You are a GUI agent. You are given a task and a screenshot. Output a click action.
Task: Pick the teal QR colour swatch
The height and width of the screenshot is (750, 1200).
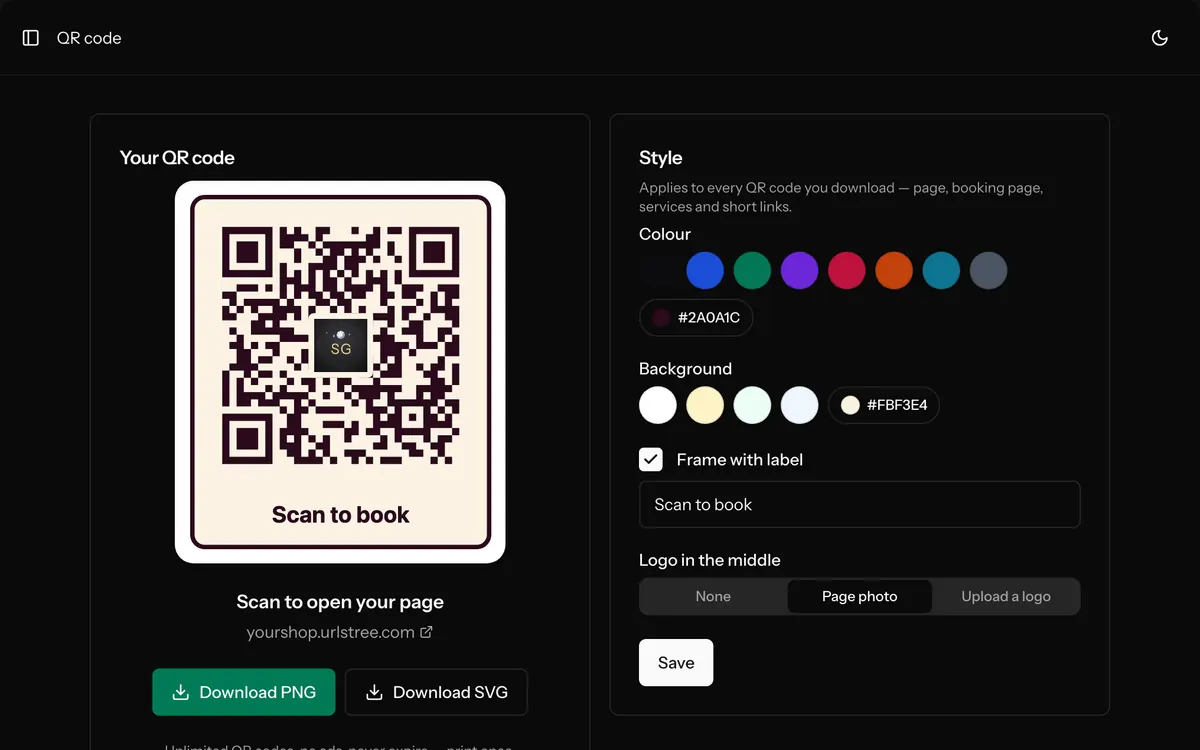pos(941,271)
